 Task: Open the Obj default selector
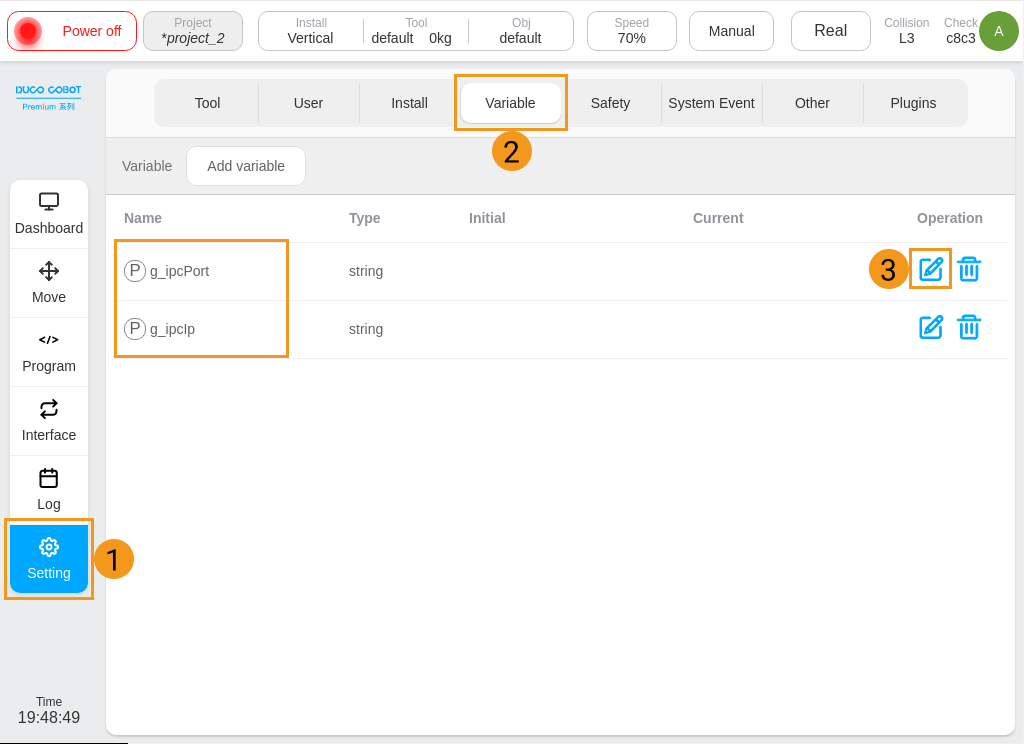coord(520,30)
